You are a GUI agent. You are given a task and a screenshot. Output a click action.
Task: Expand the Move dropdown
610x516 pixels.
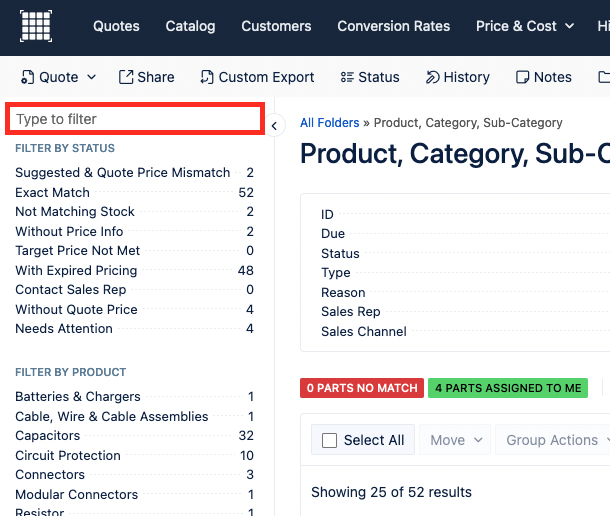455,440
